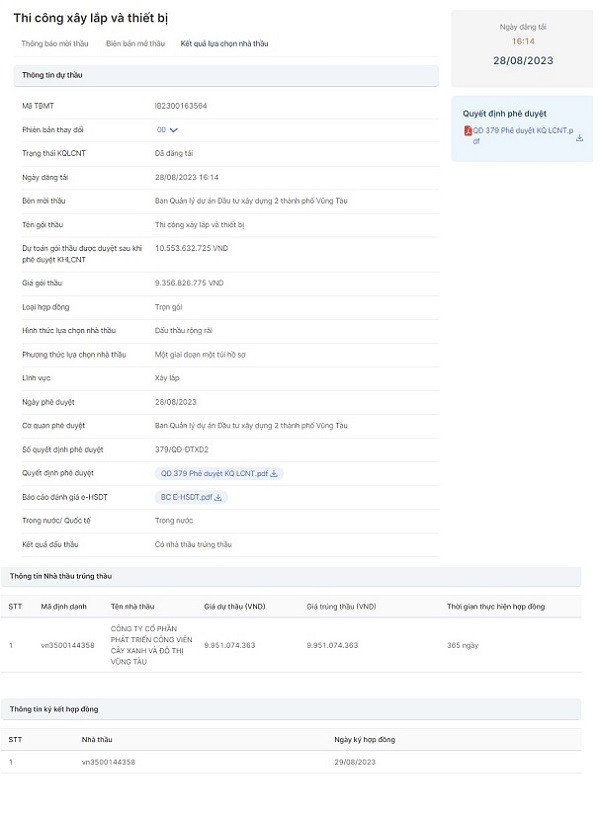Collapse Thông tin ký kết hợp đồng header

[290, 709]
